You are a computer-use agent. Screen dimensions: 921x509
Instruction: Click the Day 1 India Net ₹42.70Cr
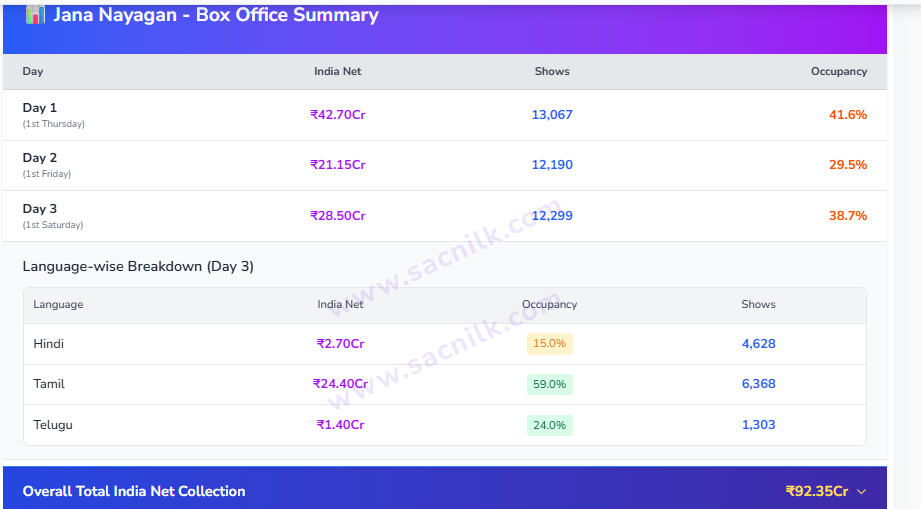click(338, 114)
